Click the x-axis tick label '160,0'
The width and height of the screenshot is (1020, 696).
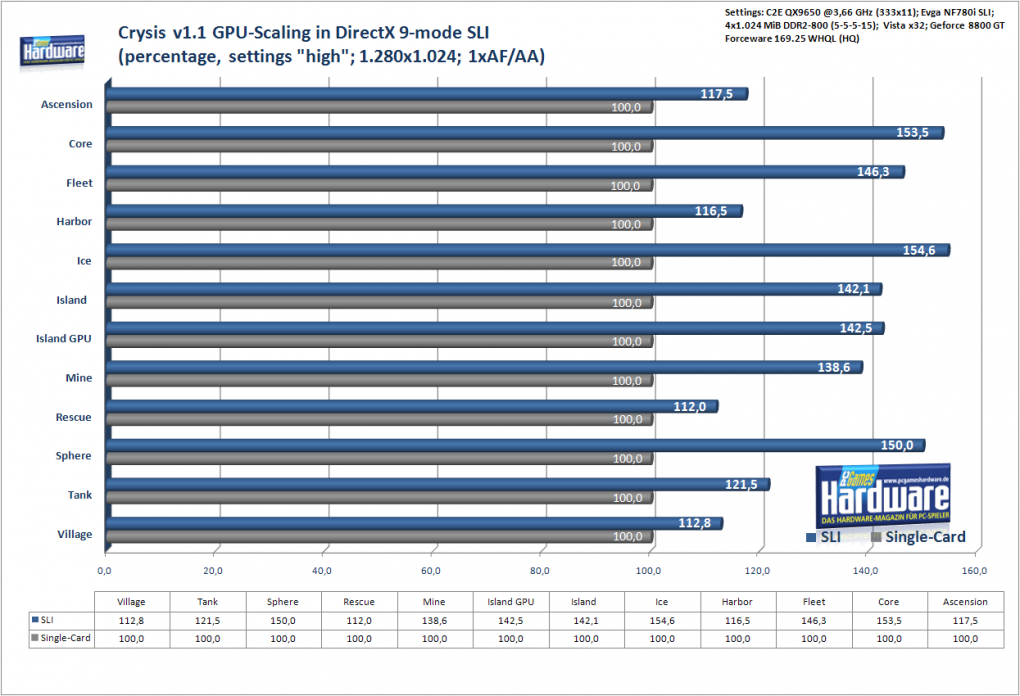974,570
